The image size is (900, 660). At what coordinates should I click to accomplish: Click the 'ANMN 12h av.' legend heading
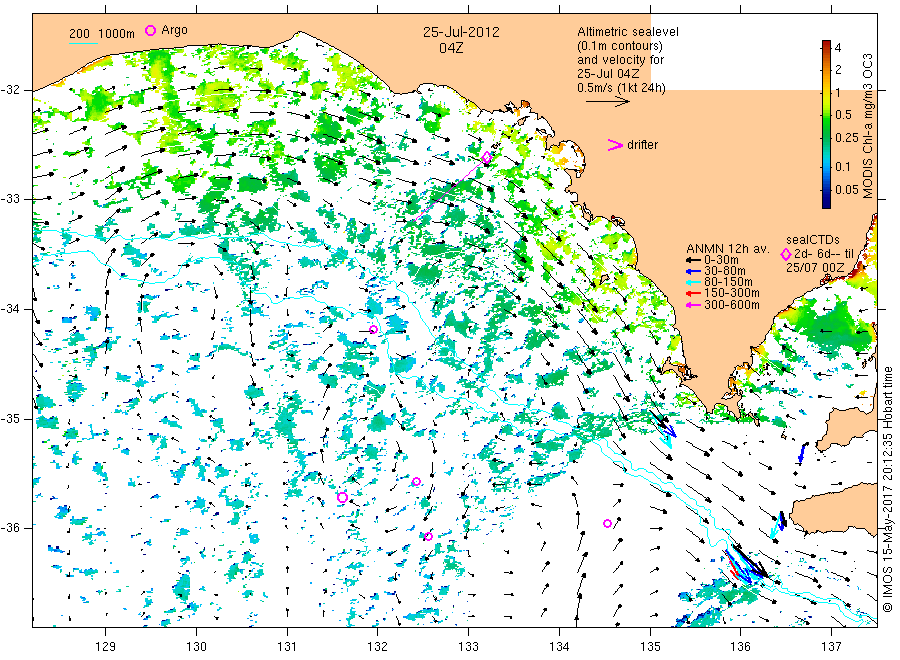[727, 249]
